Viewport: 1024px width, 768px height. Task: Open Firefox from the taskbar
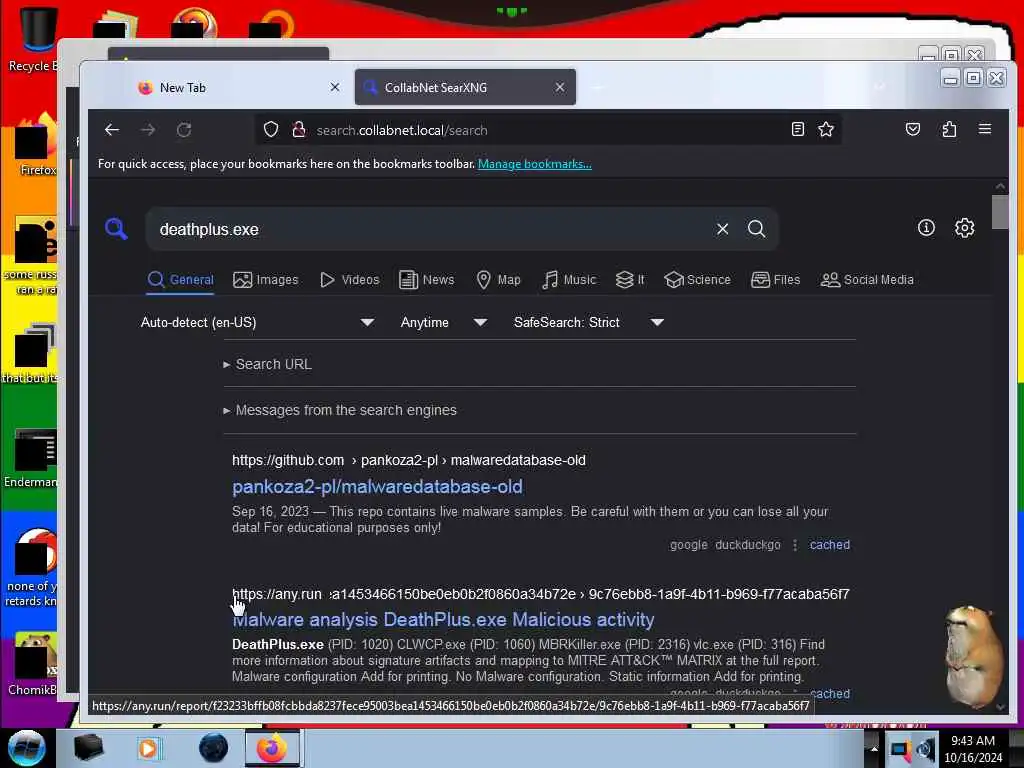pyautogui.click(x=272, y=748)
